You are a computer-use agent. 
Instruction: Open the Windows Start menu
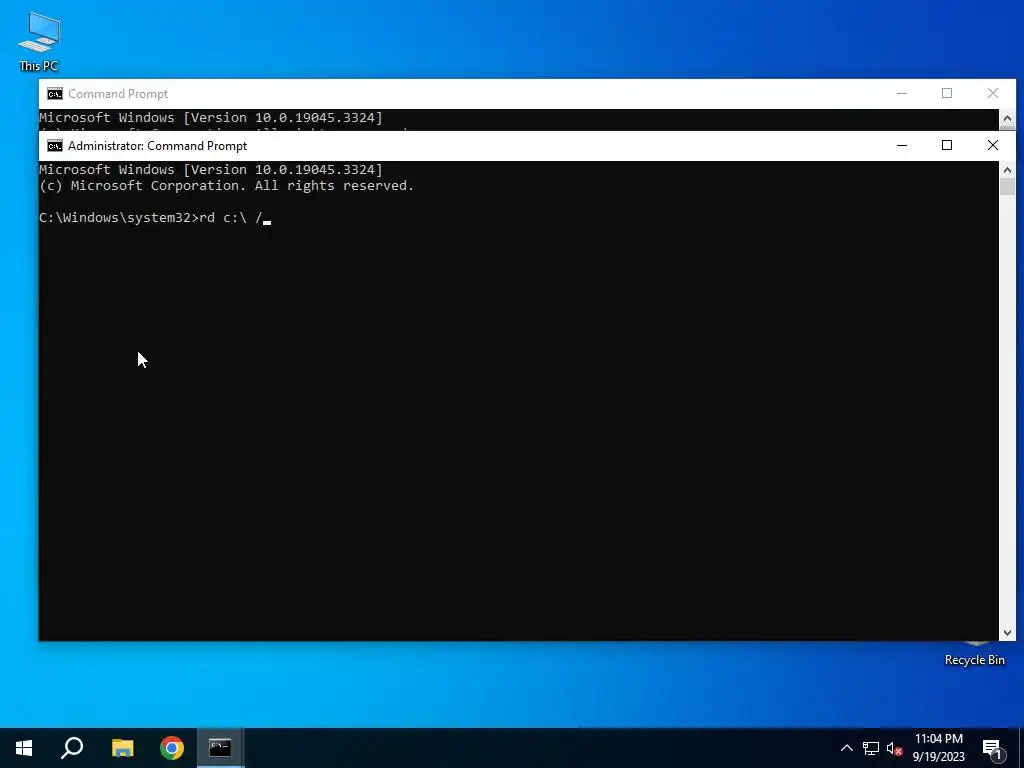click(24, 748)
